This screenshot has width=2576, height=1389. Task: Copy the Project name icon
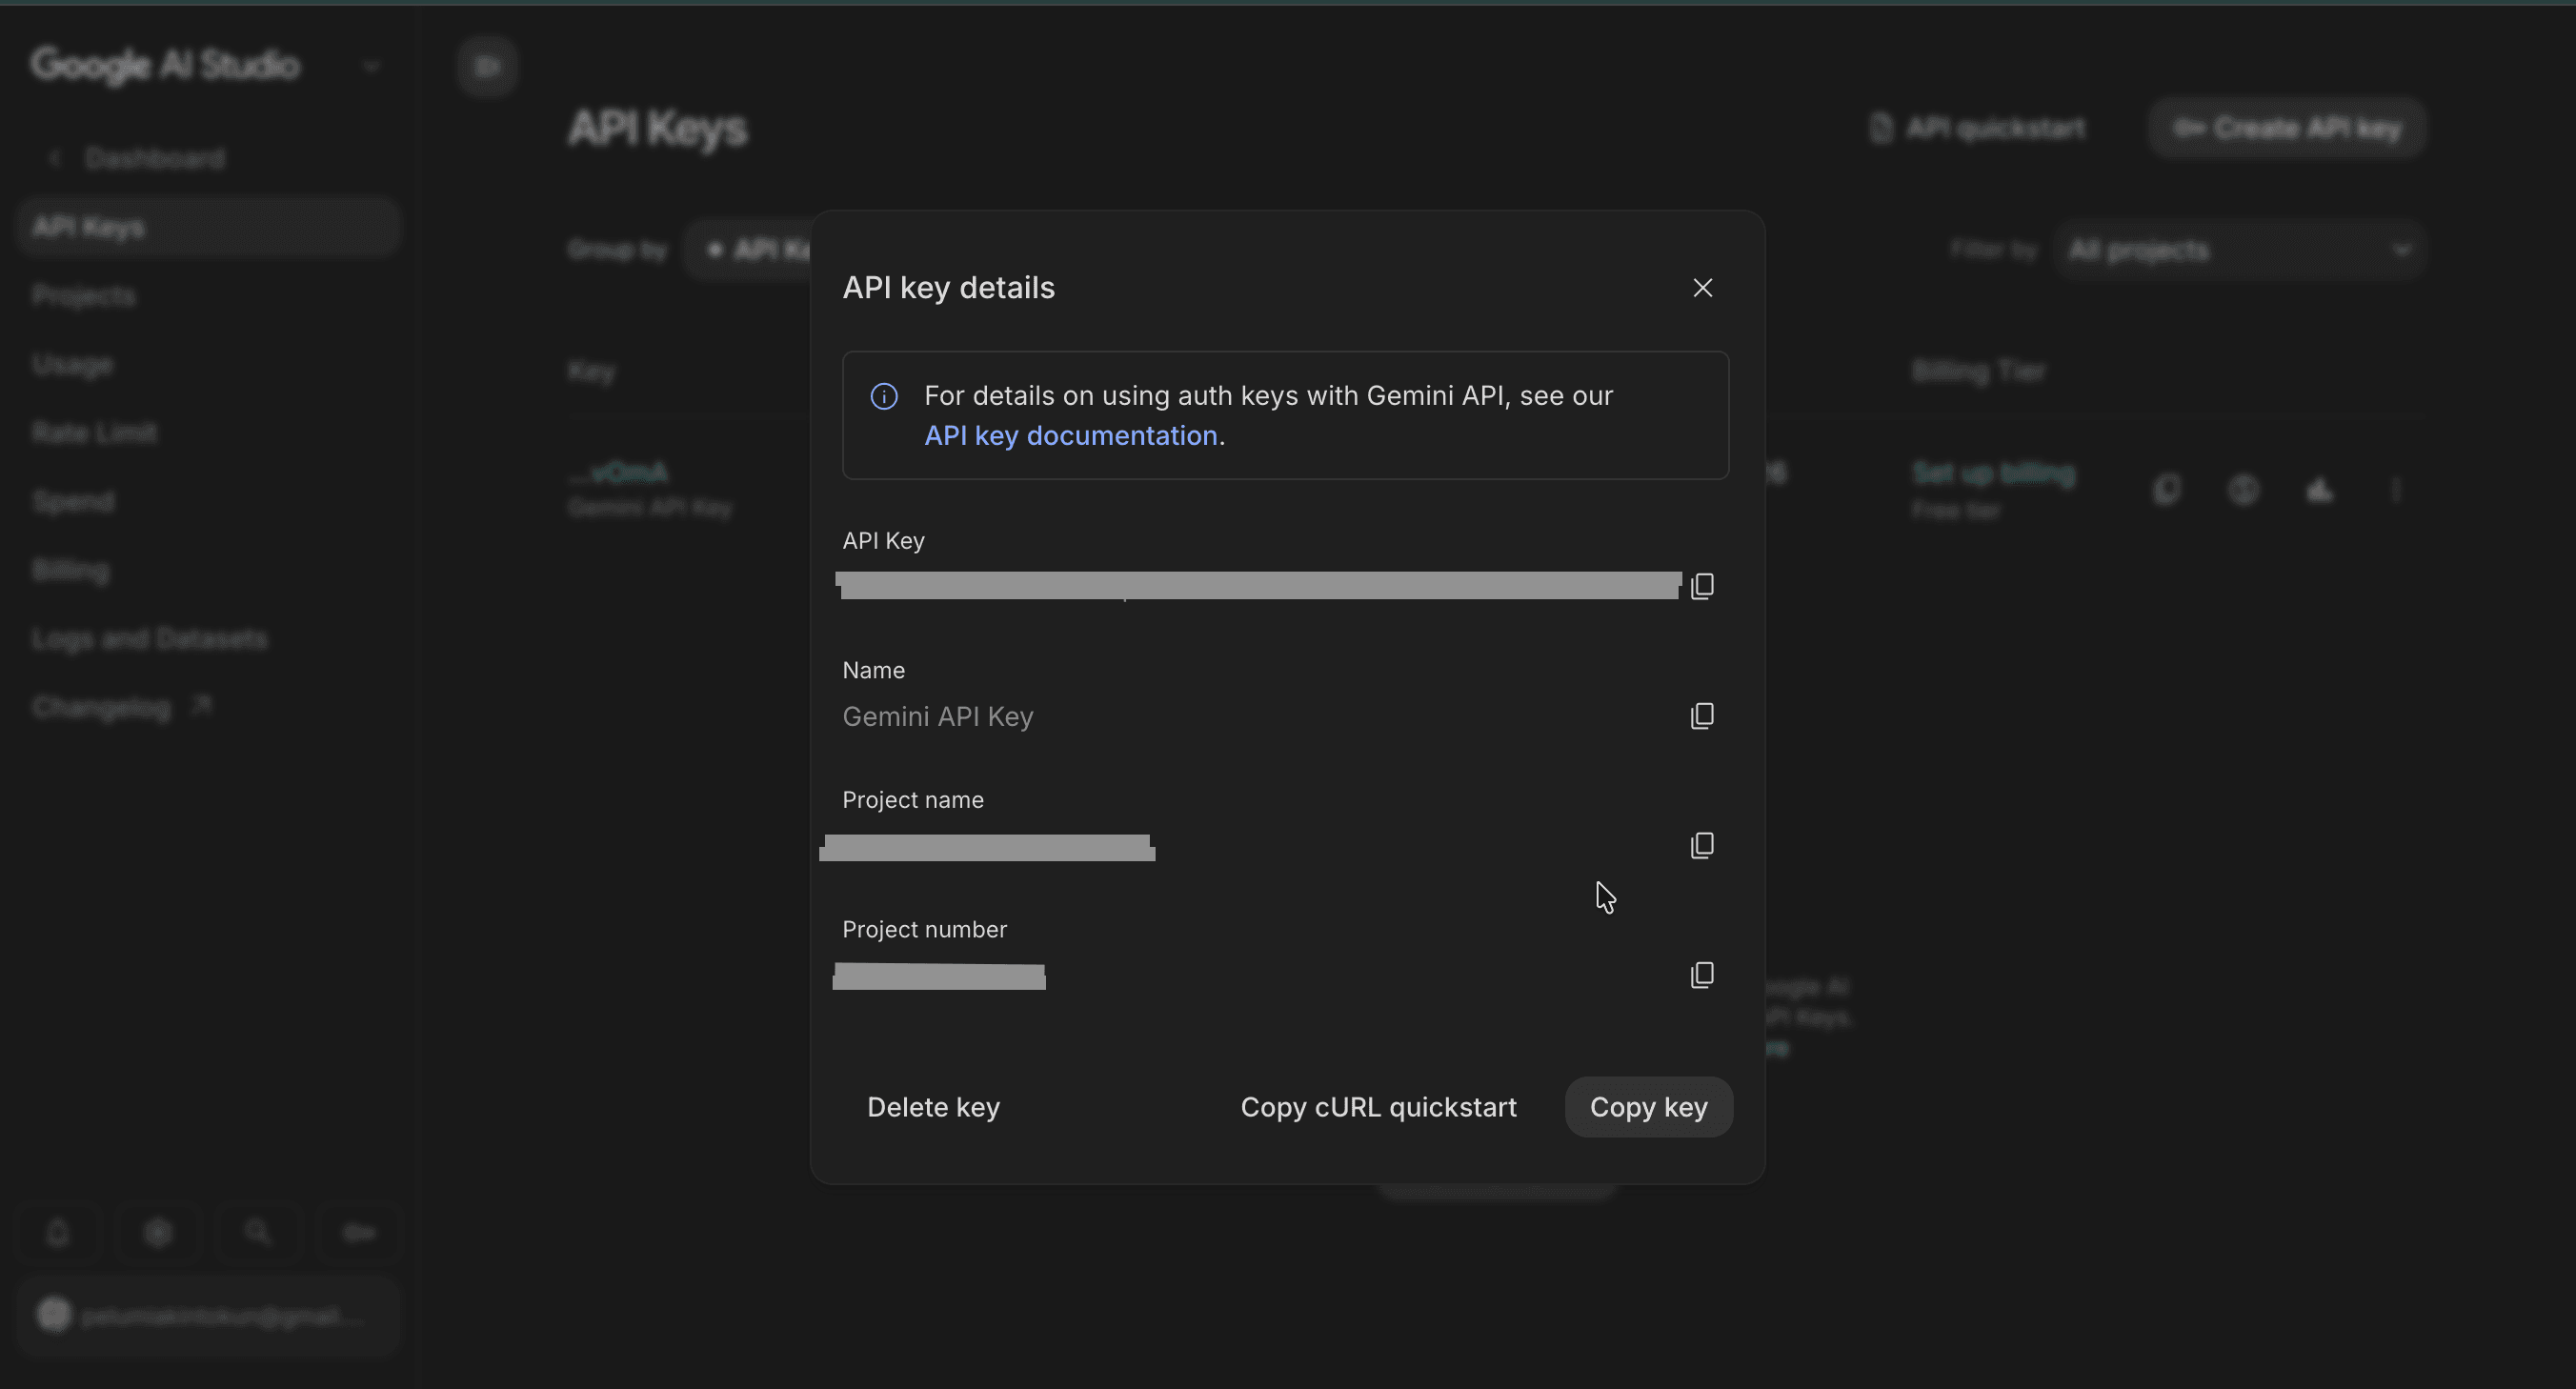point(1702,846)
